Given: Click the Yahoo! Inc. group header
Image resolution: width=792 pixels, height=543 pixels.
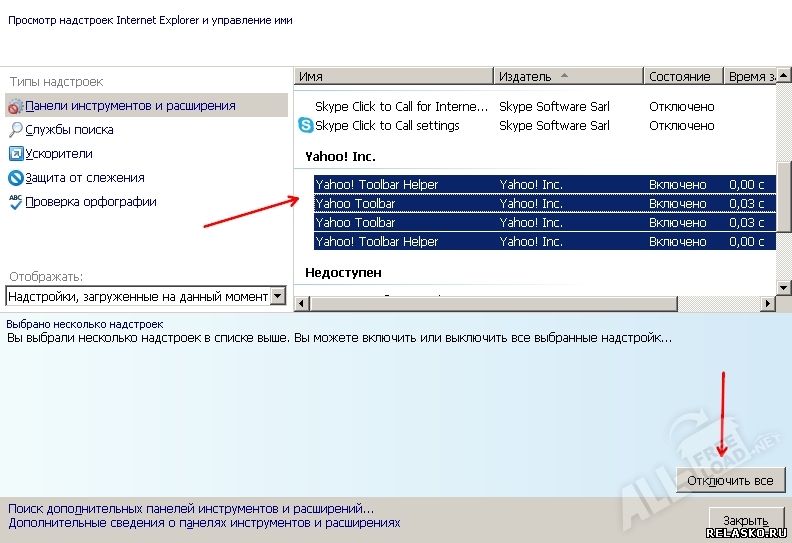Looking at the screenshot, I should click(340, 157).
